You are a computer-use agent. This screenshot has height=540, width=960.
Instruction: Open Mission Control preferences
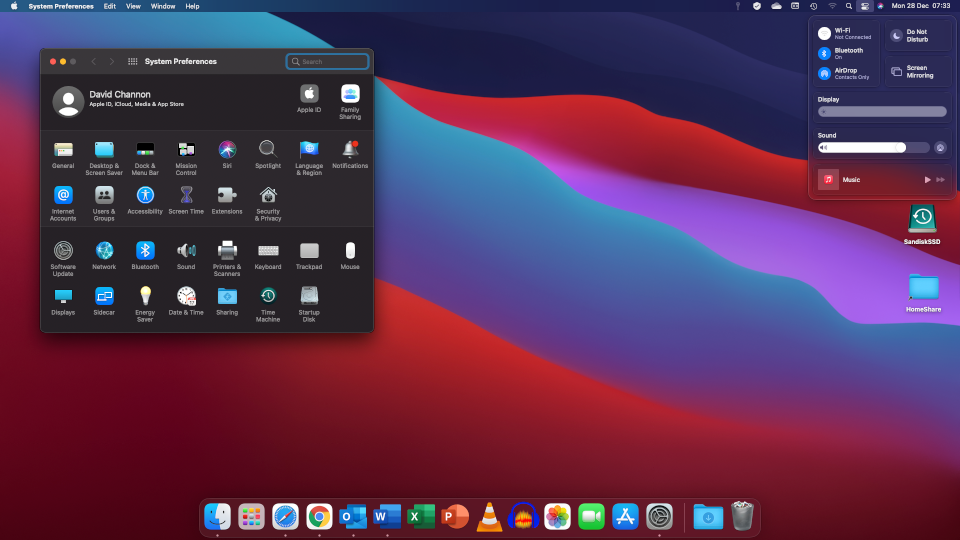tap(186, 158)
